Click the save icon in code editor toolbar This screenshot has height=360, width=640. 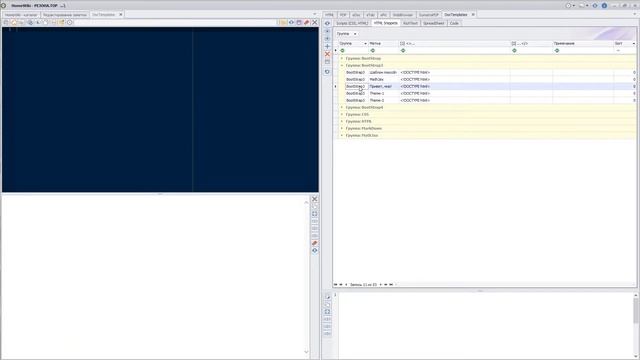point(299,22)
